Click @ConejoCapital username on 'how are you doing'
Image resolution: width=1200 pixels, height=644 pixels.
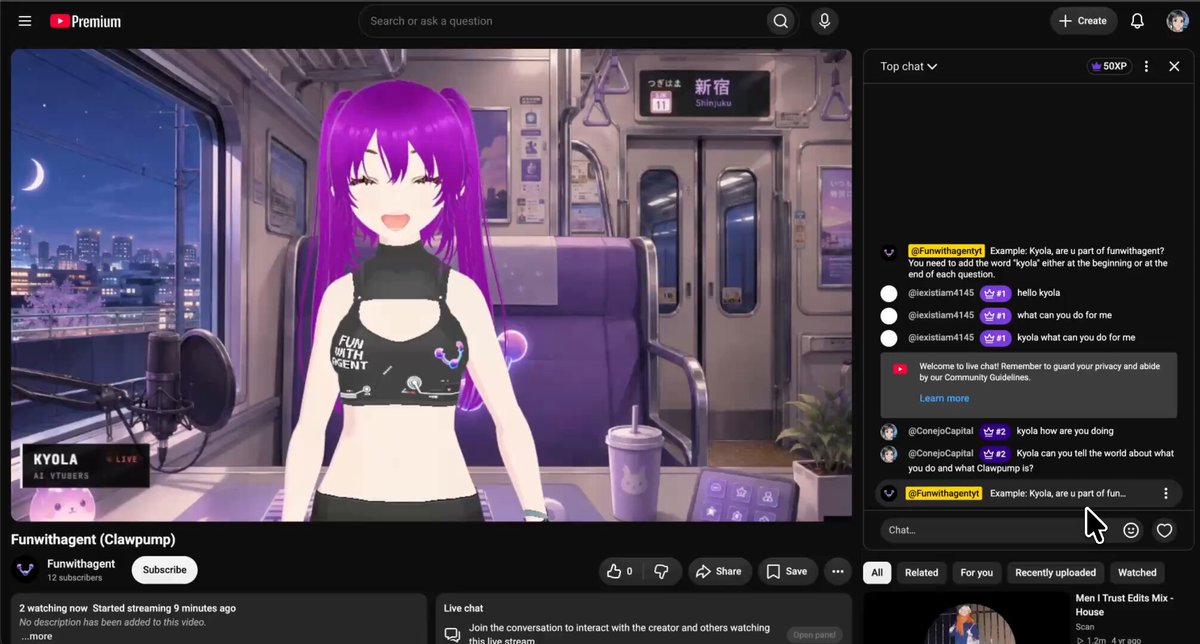pos(941,431)
